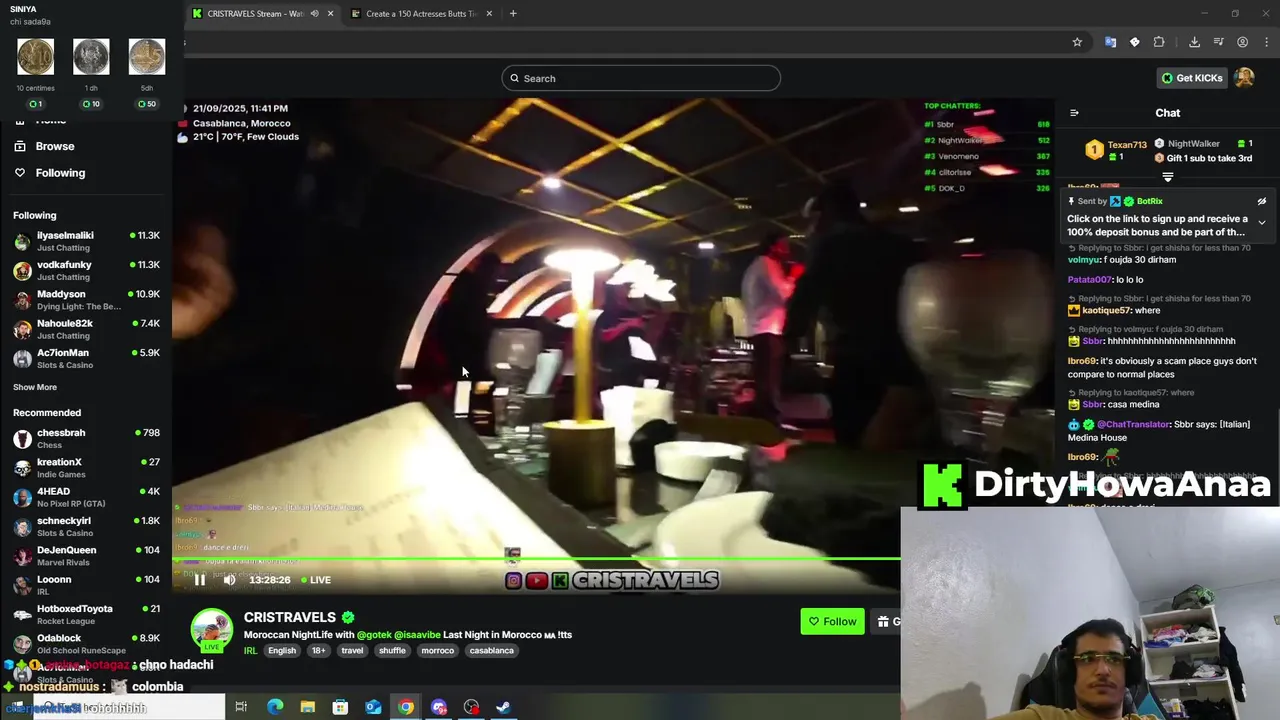Open Texan713 top gifter profile
Image resolution: width=1280 pixels, height=720 pixels.
[1127, 145]
